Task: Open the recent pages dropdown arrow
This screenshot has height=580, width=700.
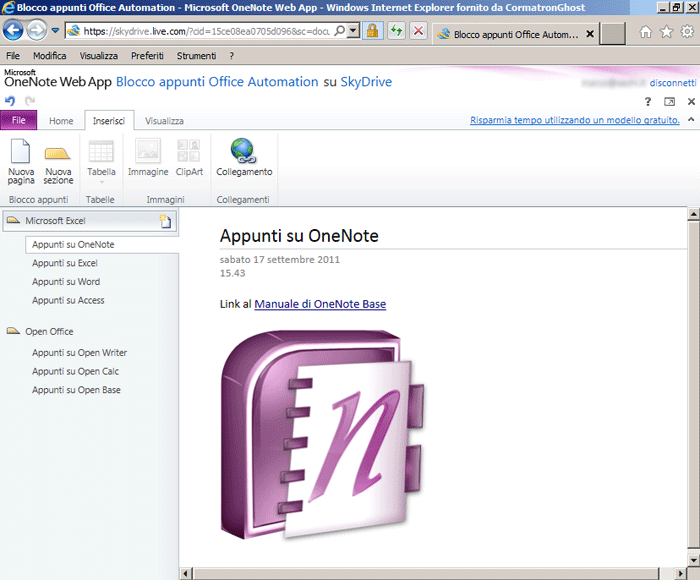Action: [x=55, y=30]
